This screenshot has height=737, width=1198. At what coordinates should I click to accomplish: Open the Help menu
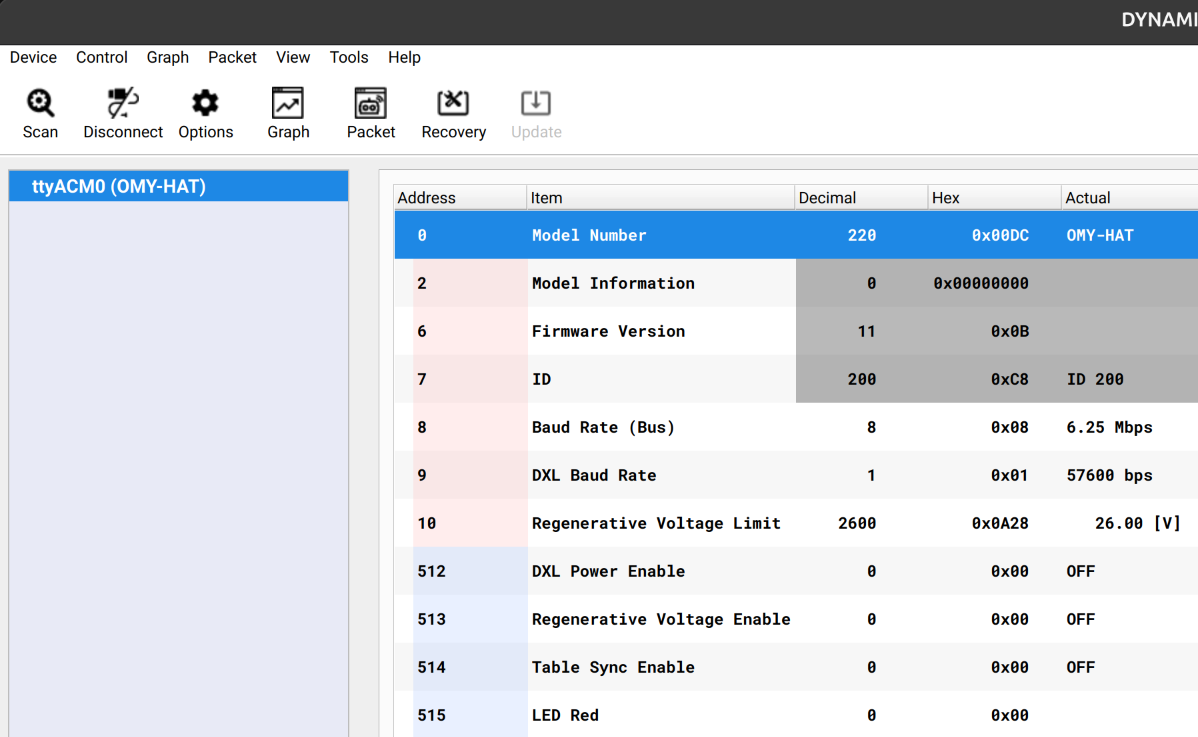pos(404,57)
